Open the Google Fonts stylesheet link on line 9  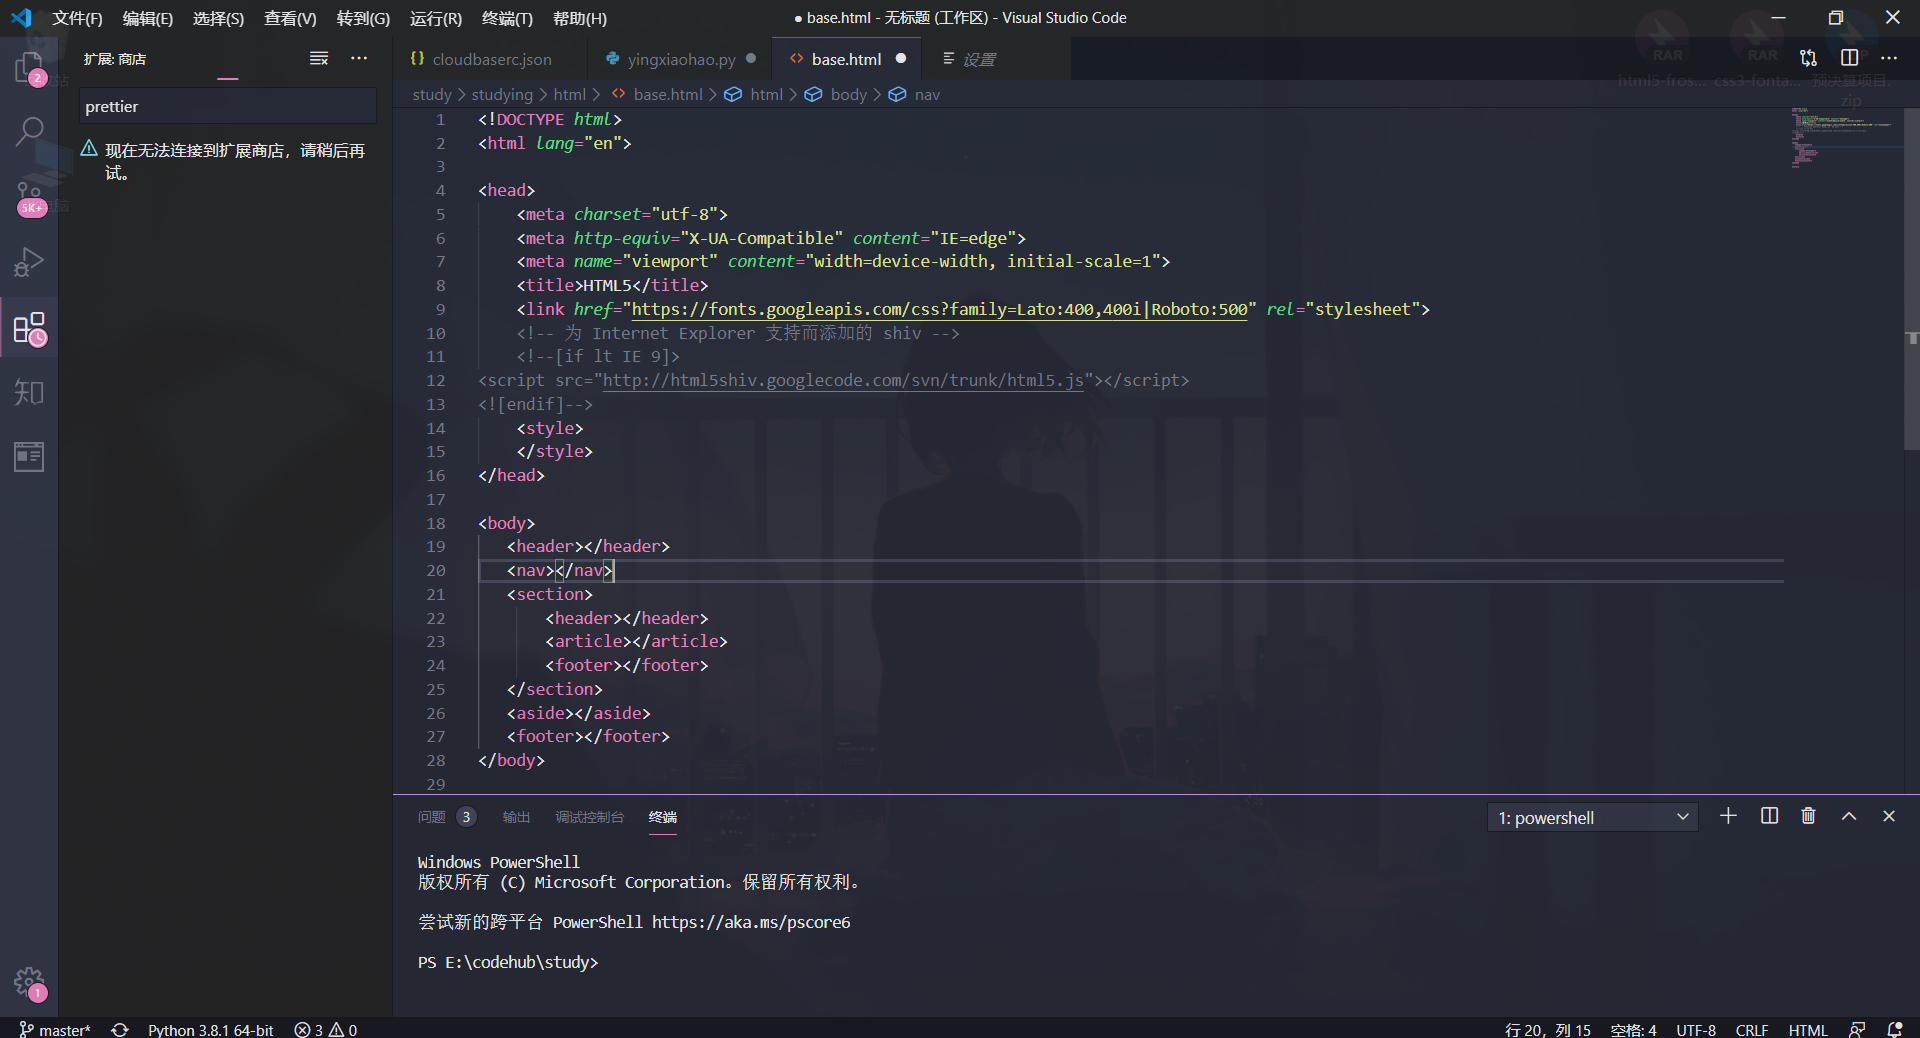tap(940, 309)
